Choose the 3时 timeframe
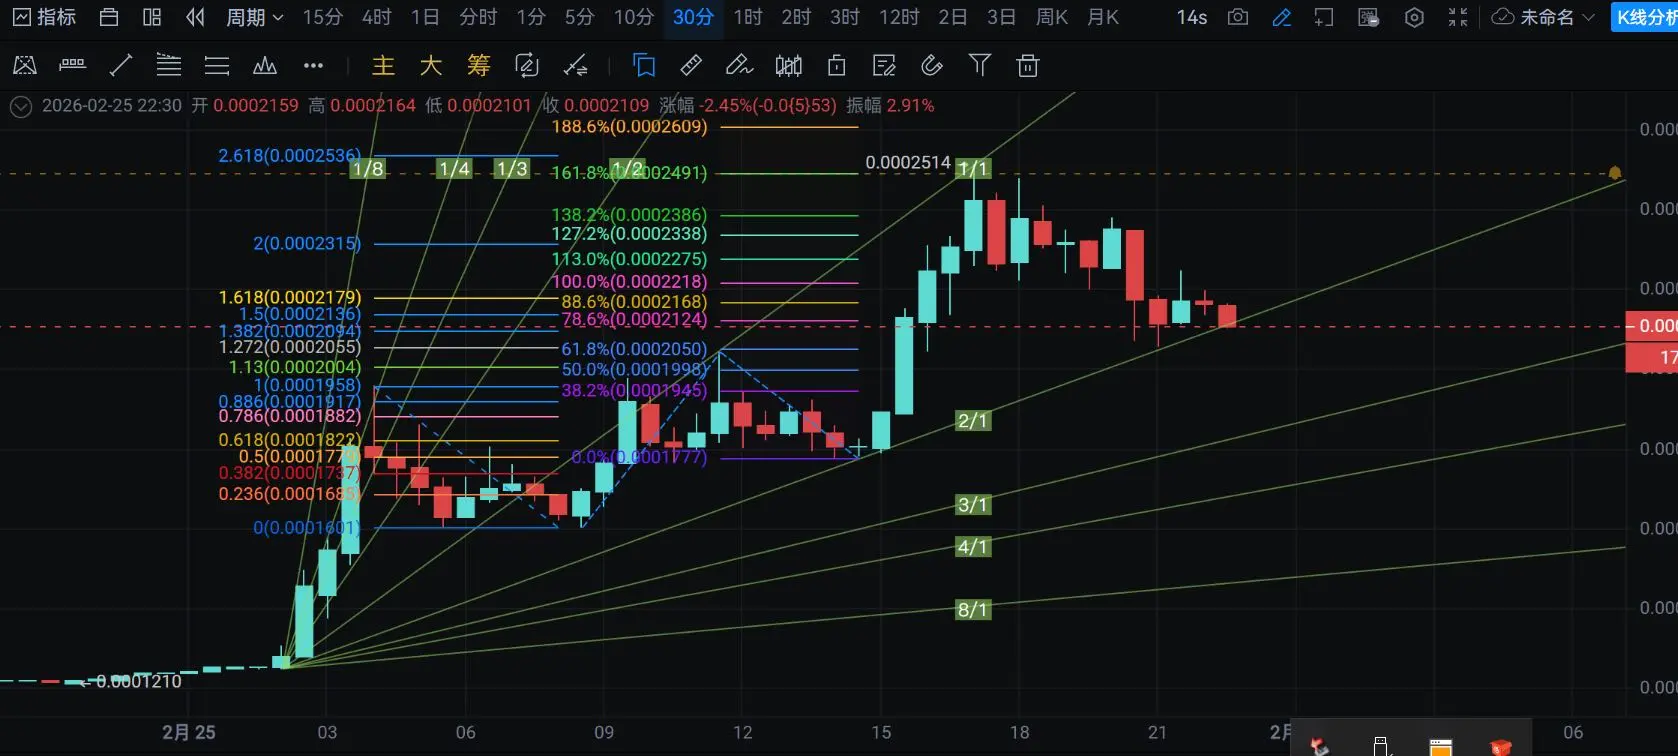This screenshot has height=756, width=1678. [x=845, y=17]
